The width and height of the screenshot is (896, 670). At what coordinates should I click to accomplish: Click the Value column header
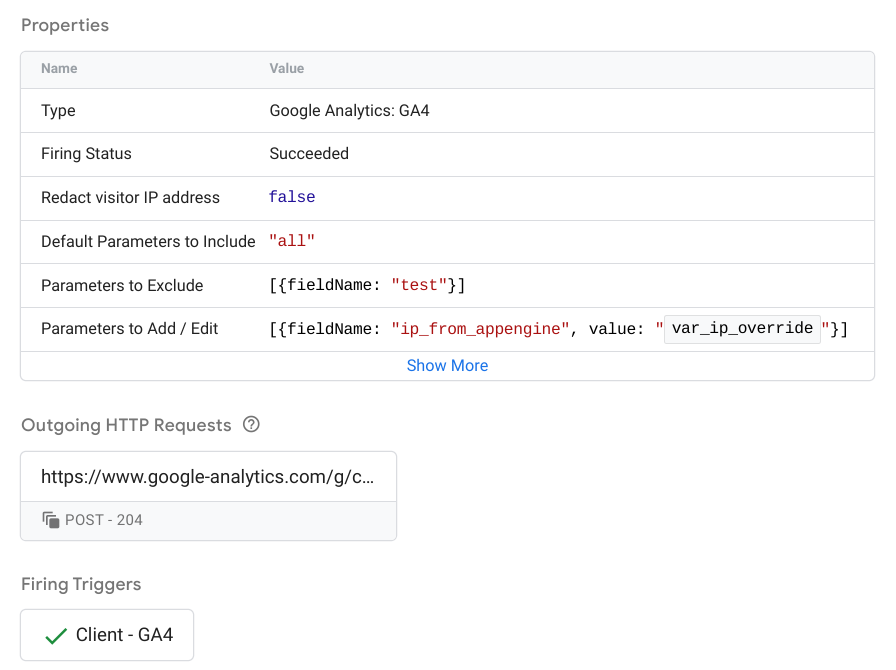286,68
